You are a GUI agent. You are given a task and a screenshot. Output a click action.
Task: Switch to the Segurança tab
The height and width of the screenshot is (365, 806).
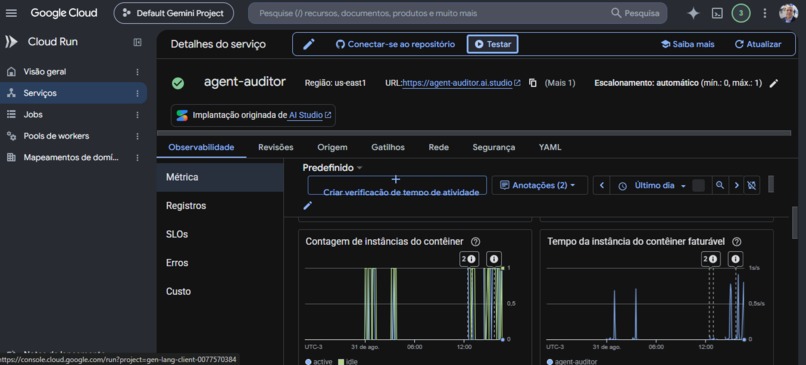pyautogui.click(x=493, y=147)
